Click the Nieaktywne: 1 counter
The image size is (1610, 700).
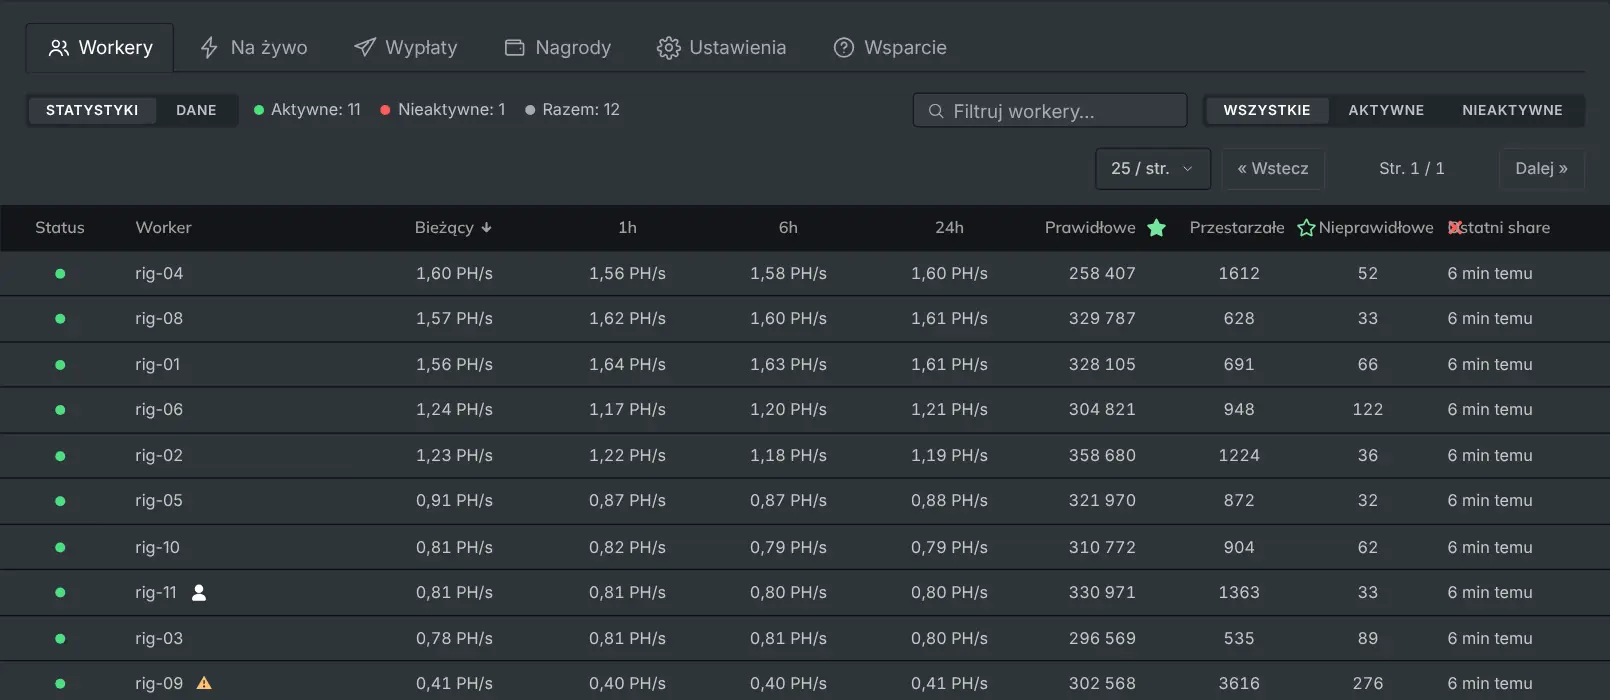click(x=443, y=110)
